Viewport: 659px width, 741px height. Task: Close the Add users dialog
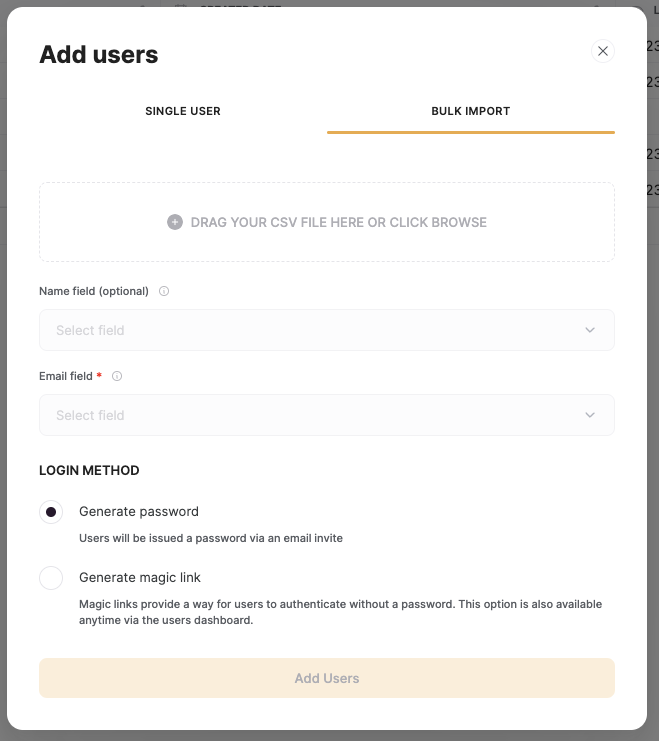[602, 51]
